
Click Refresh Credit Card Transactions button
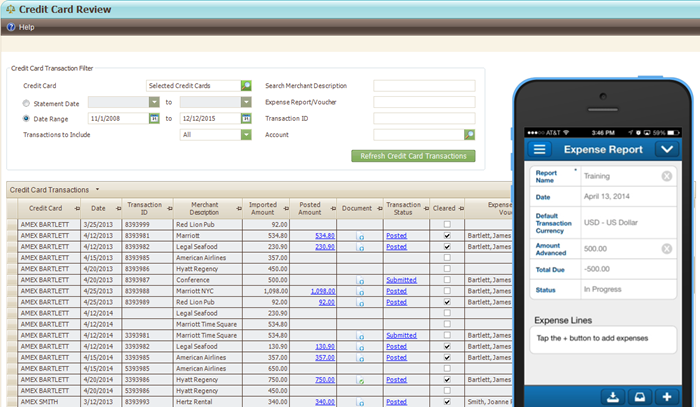[x=413, y=156]
